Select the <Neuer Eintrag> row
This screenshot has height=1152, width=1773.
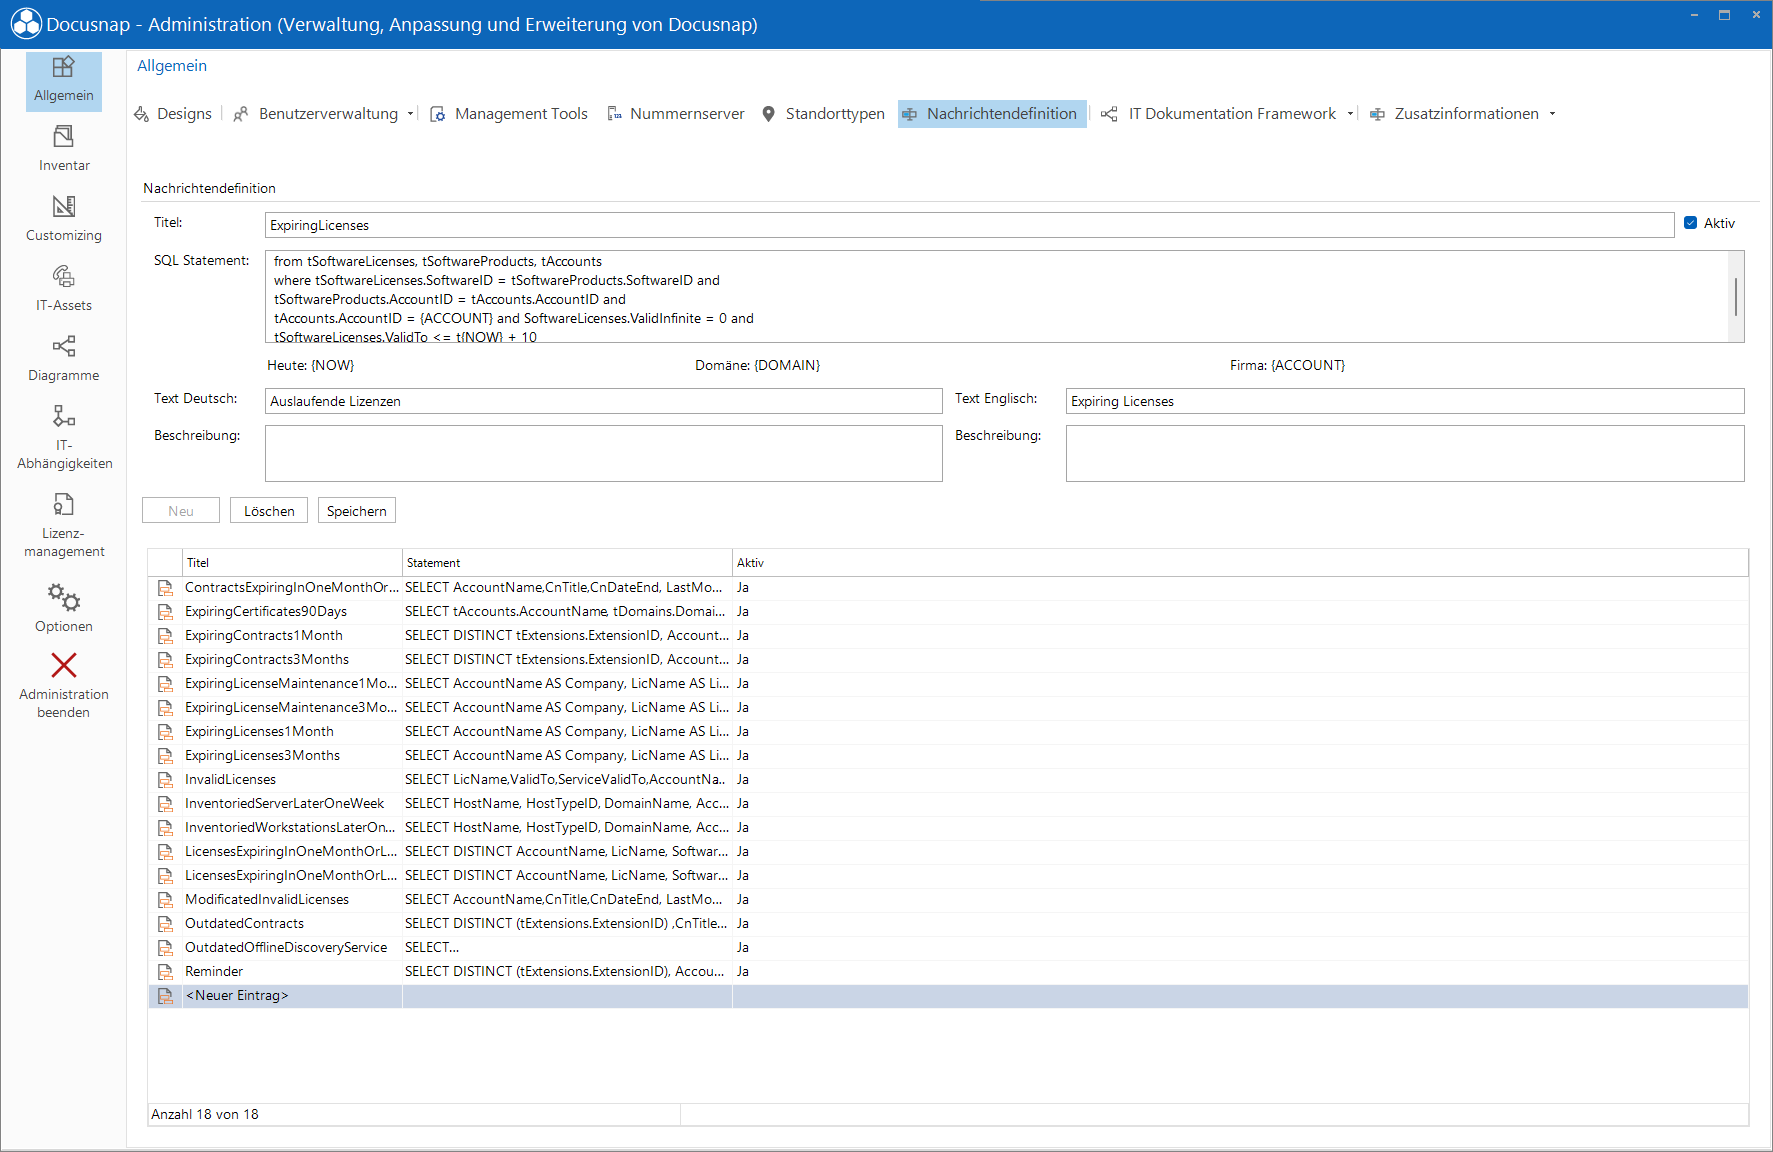[x=948, y=996]
